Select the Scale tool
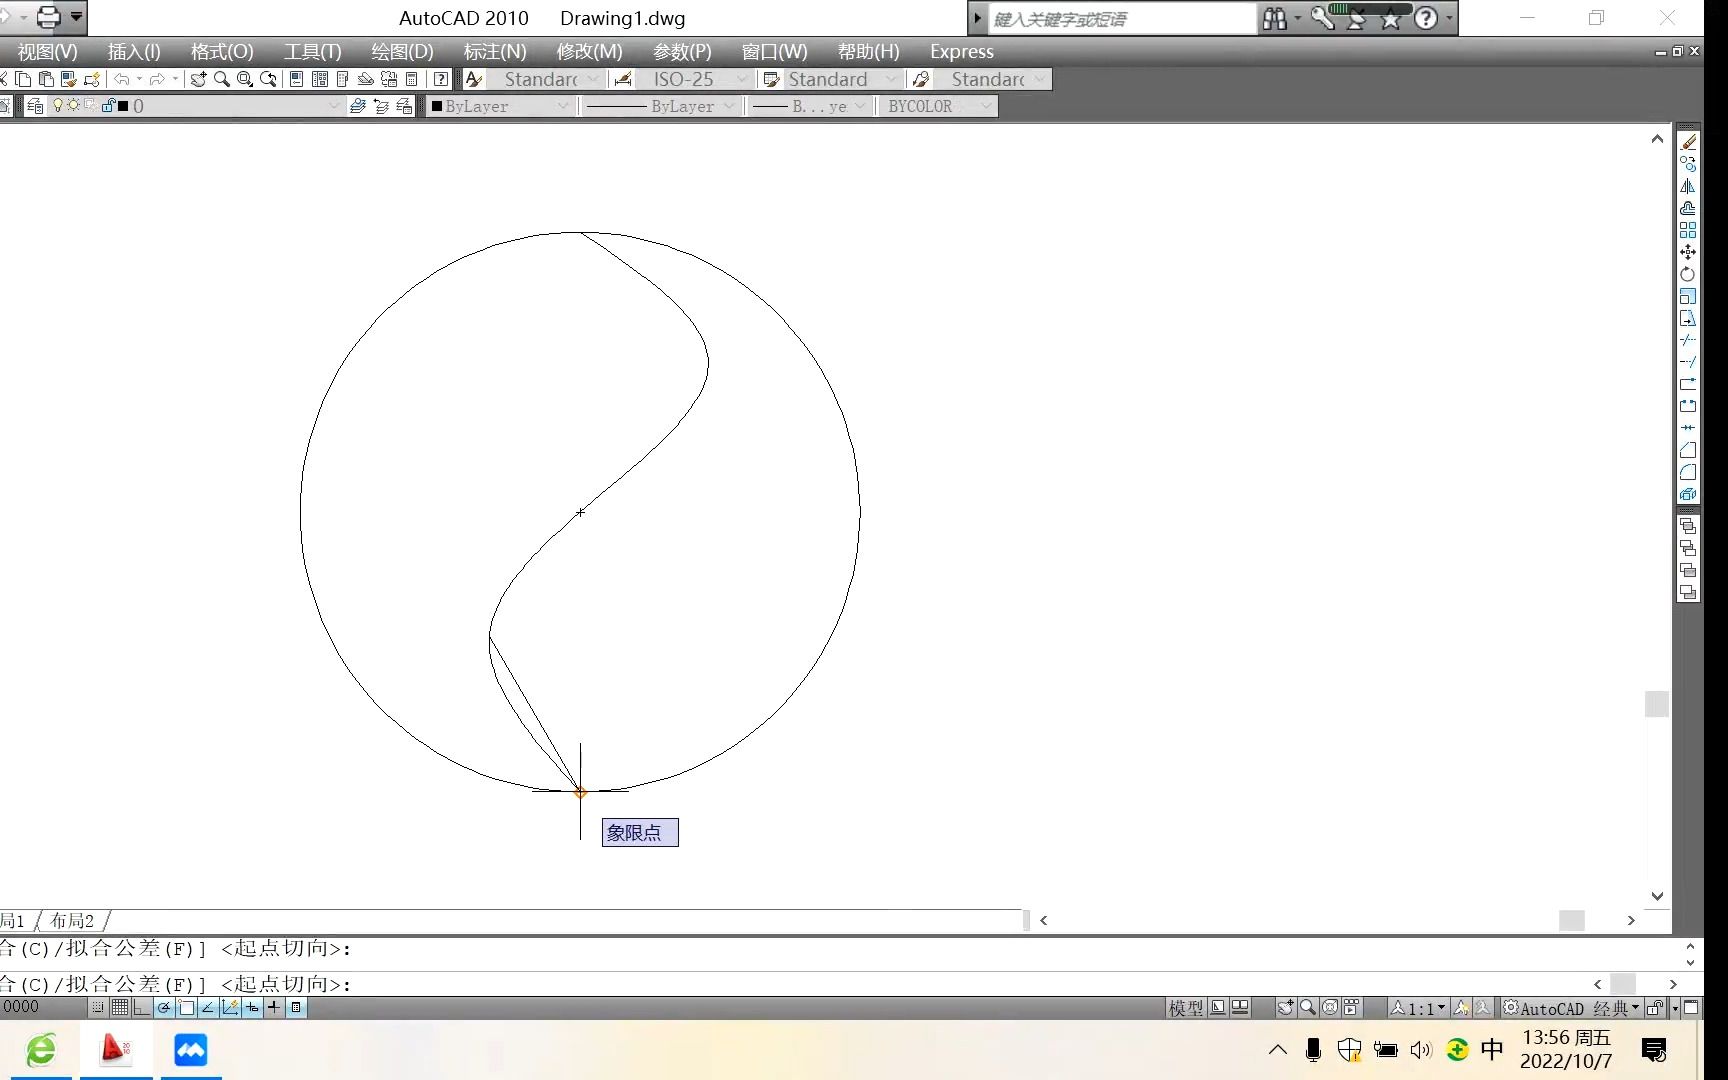The image size is (1728, 1080). [1688, 296]
